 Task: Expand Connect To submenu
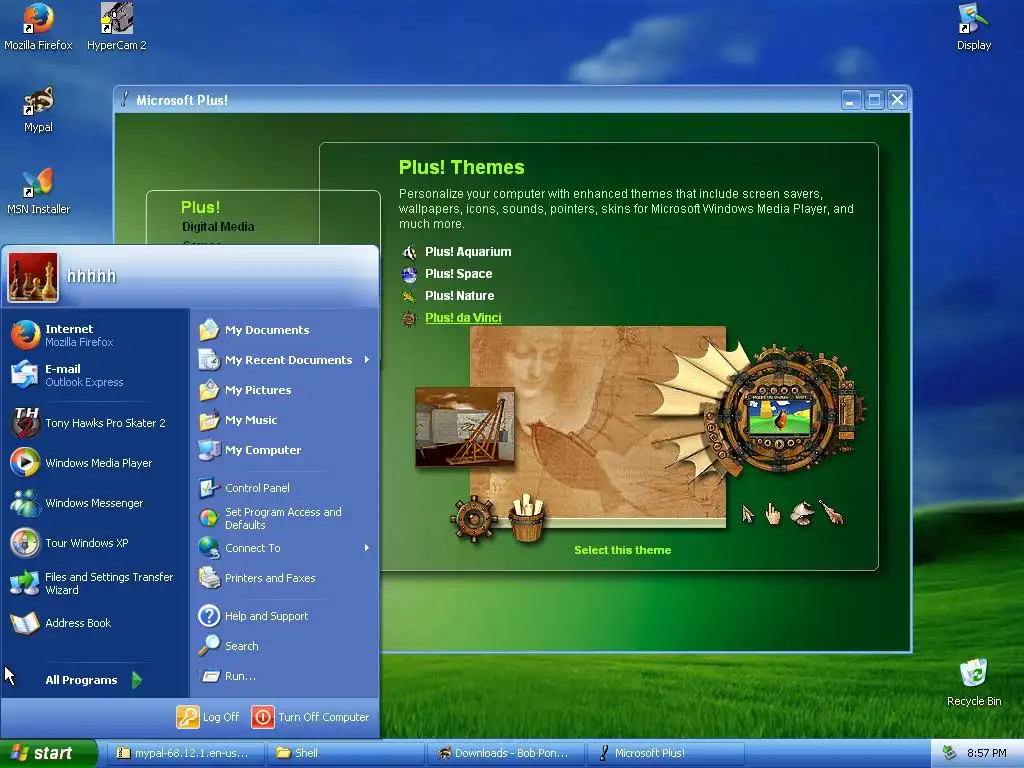(284, 548)
